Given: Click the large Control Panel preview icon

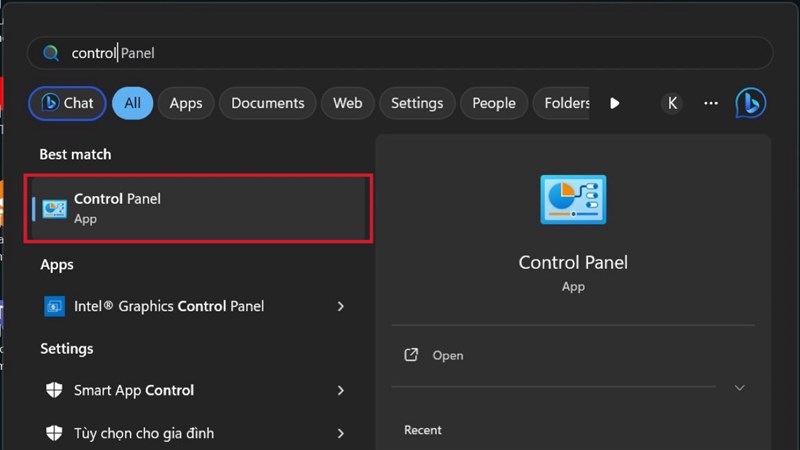Looking at the screenshot, I should (x=573, y=199).
